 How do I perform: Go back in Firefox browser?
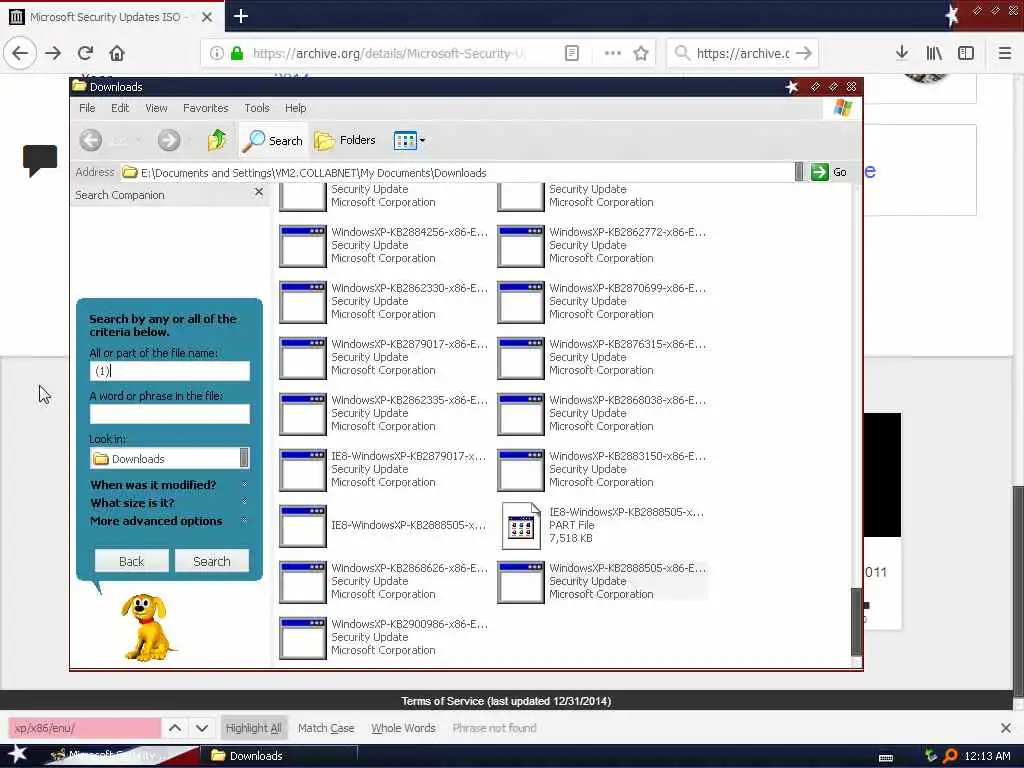point(20,53)
